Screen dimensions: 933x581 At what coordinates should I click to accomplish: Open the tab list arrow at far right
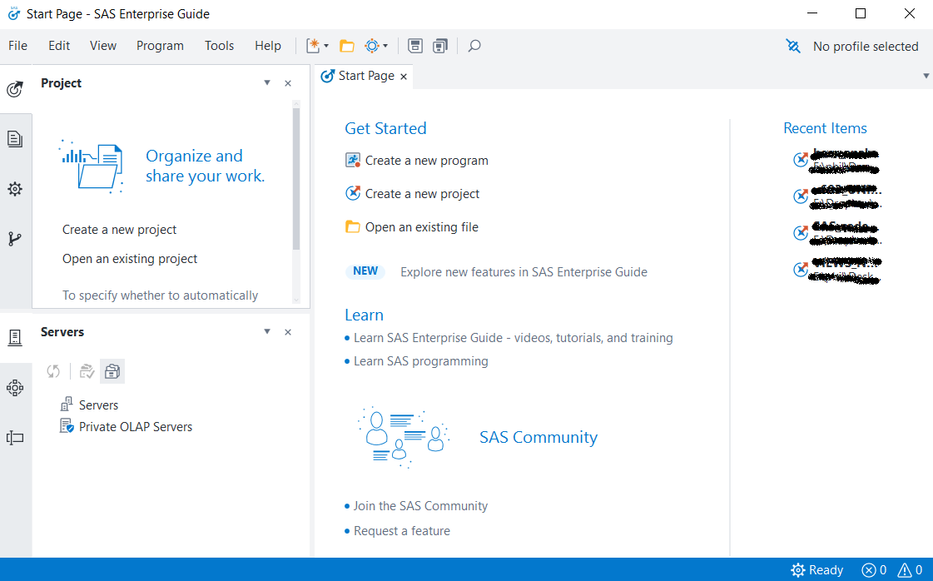[x=926, y=76]
